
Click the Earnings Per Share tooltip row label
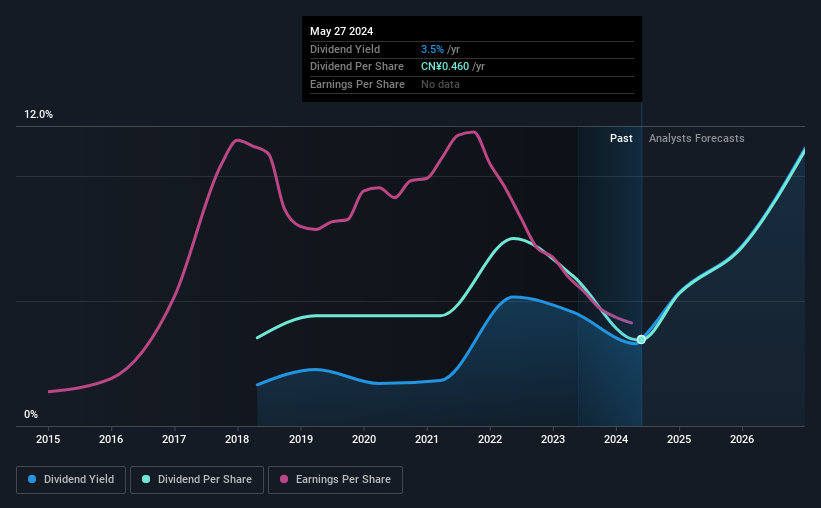[357, 84]
